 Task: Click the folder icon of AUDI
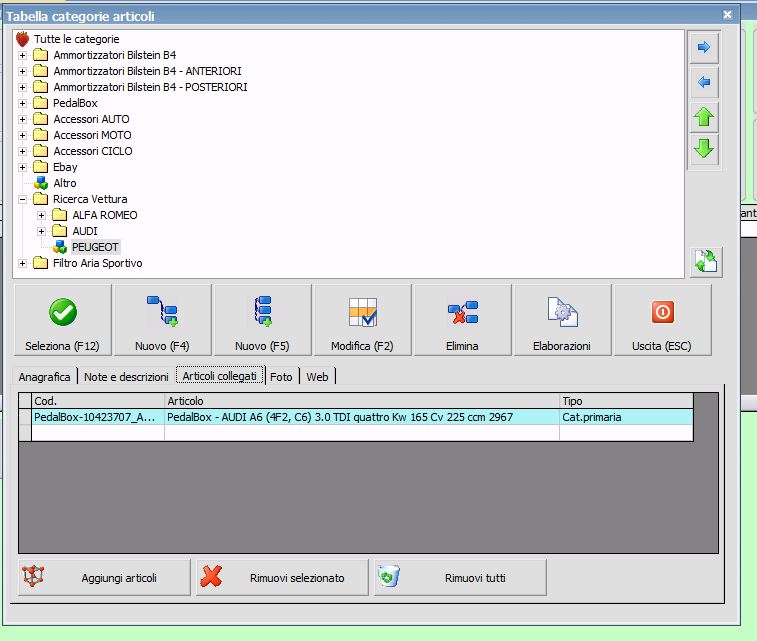tap(59, 231)
